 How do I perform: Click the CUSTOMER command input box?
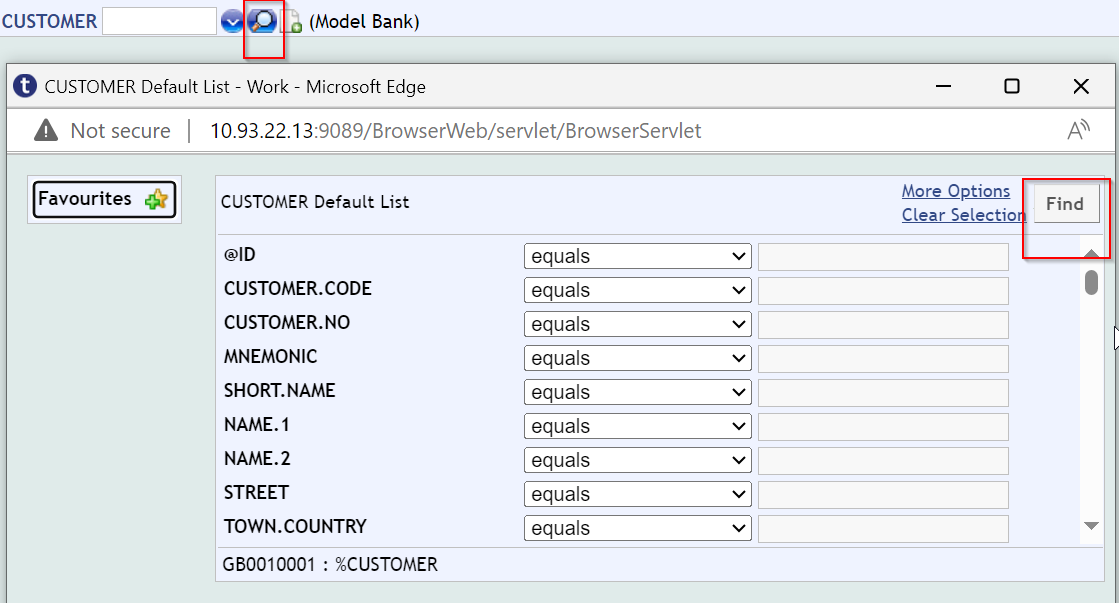pos(159,21)
